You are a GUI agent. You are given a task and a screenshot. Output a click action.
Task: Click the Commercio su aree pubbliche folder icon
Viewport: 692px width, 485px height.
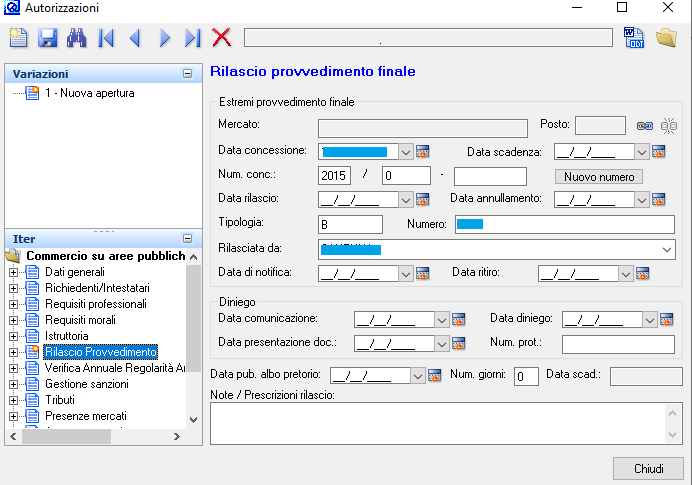click(x=13, y=256)
